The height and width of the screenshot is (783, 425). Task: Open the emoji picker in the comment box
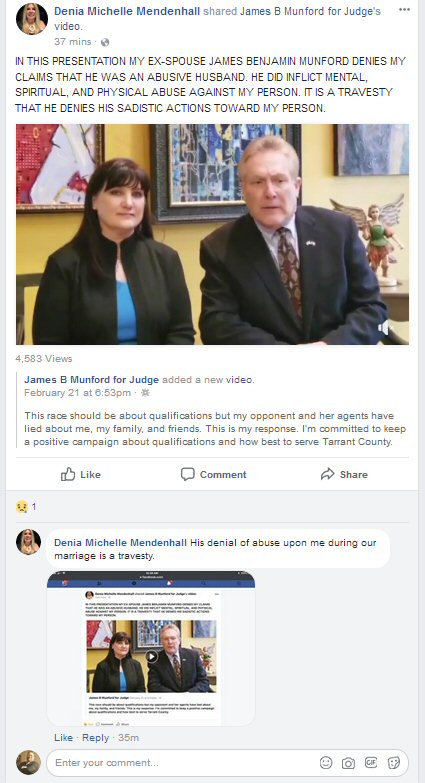pos(326,763)
